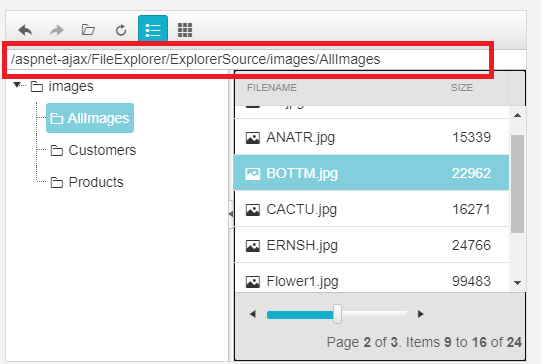This screenshot has height=364, width=544.
Task: Switch to thumbnails grid view
Action: point(185,30)
